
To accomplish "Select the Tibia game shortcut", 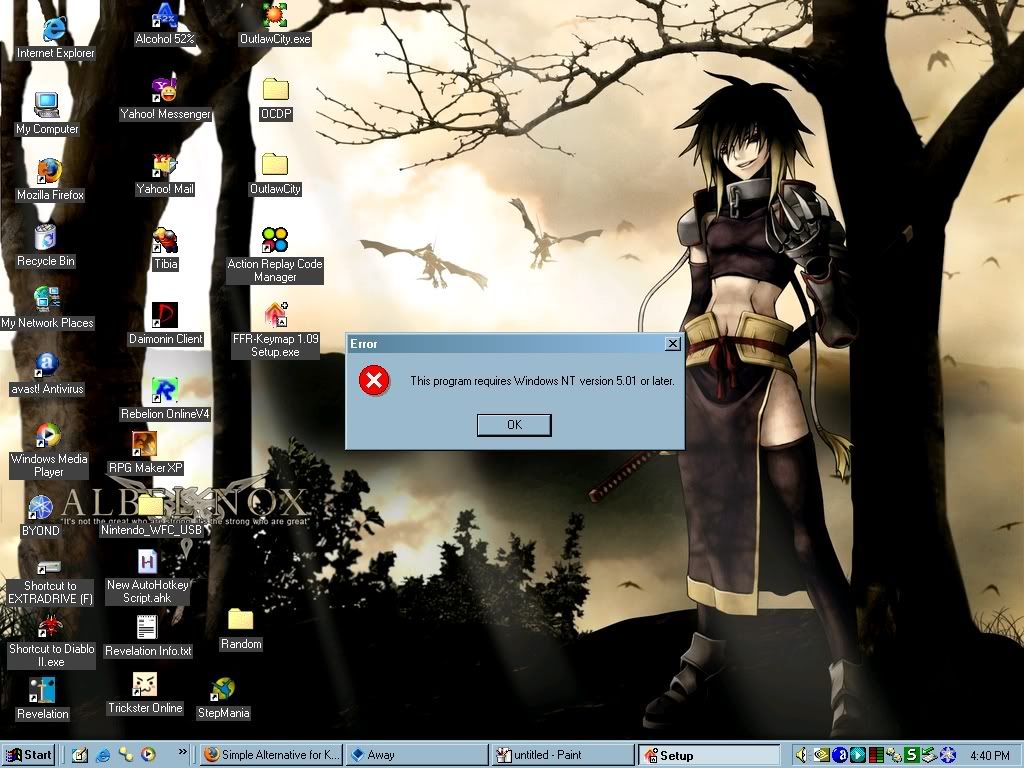I will (165, 241).
